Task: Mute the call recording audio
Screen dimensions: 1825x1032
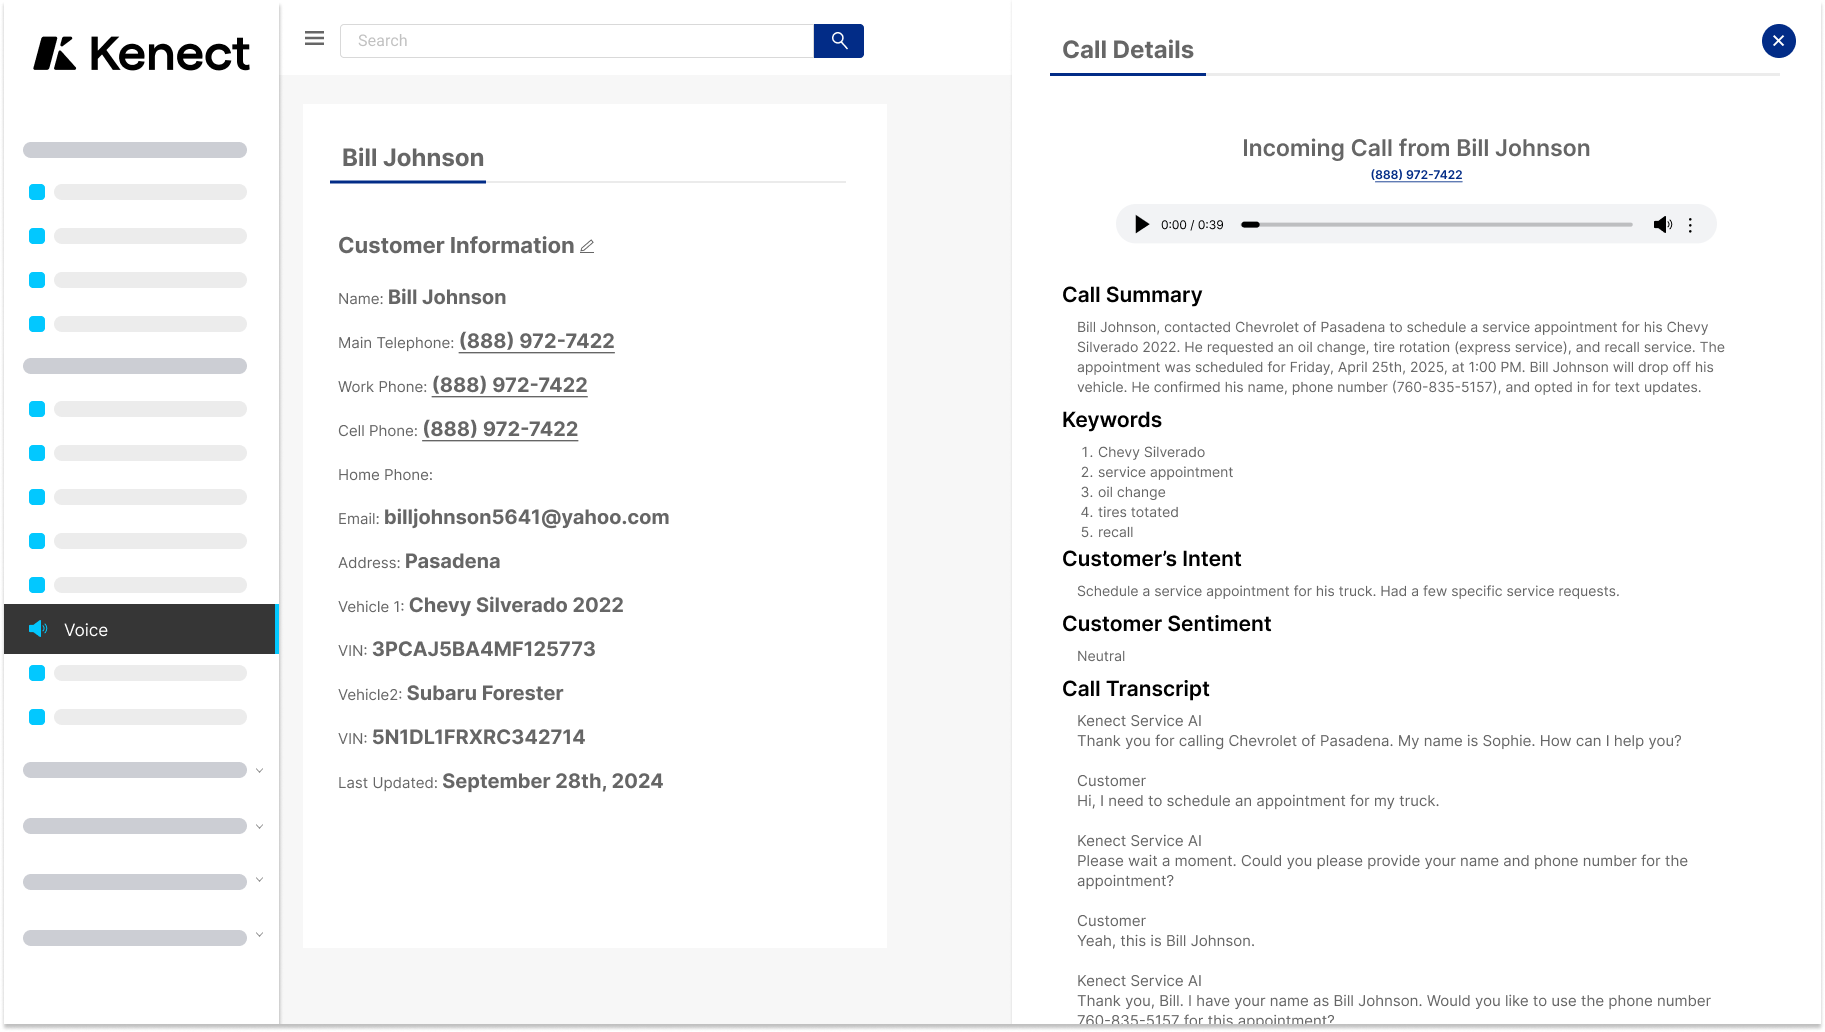Action: (1662, 225)
